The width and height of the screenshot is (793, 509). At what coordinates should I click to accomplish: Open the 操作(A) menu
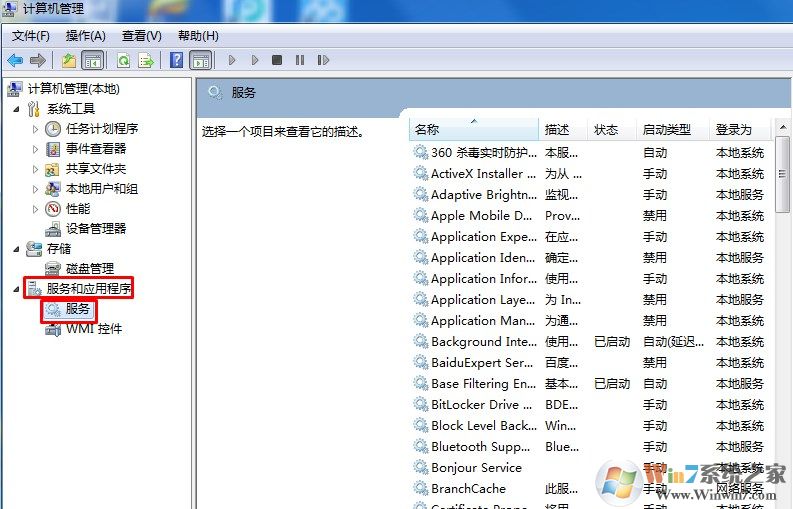pos(85,36)
